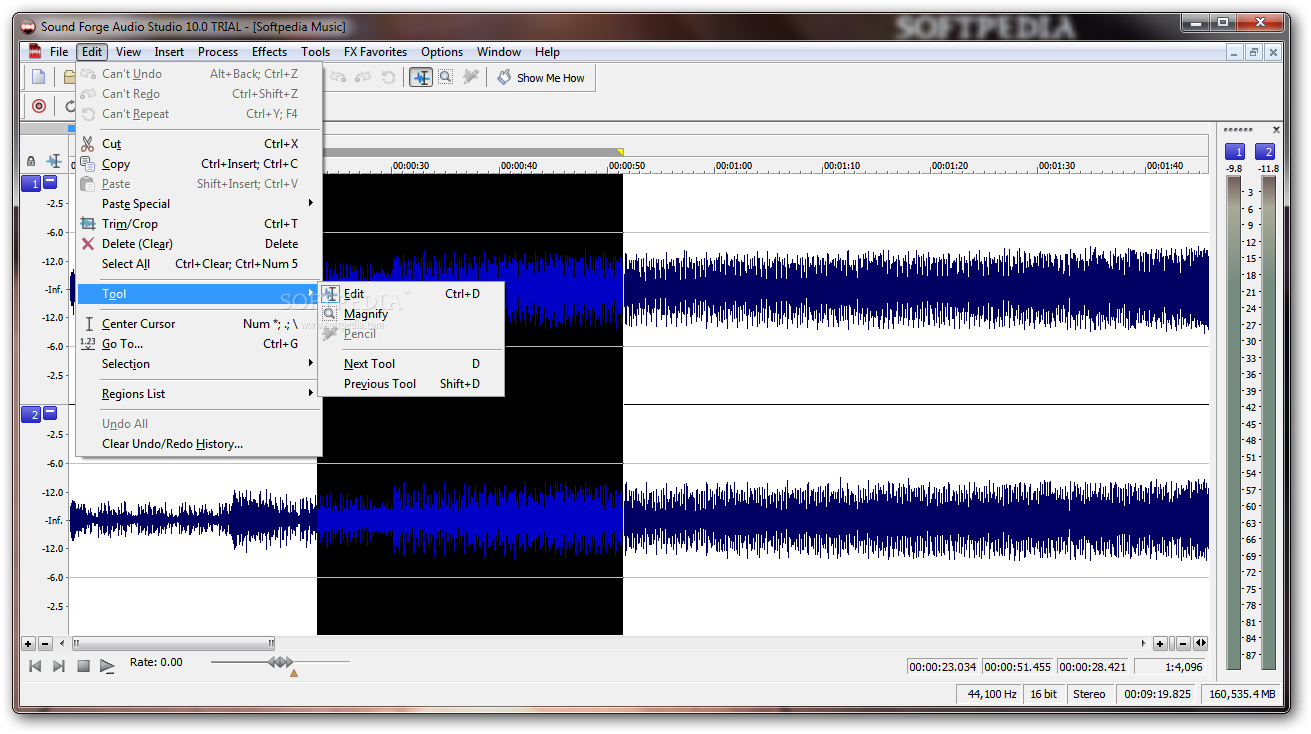
Task: Toggle meter channel 2 button
Action: coord(1266,152)
